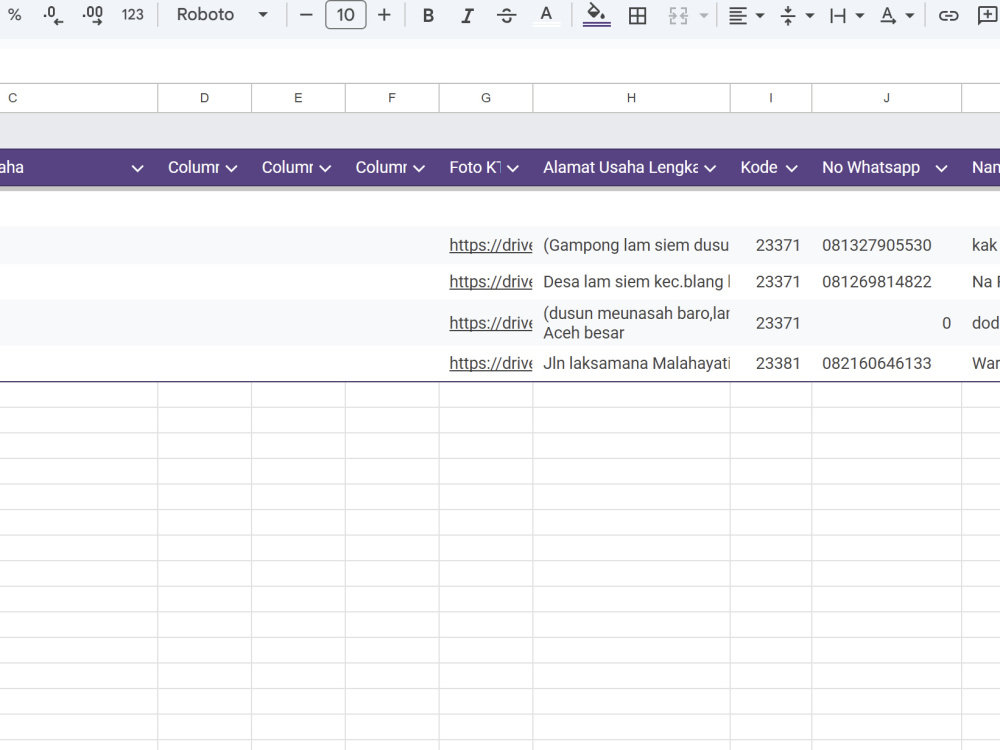Select column H header

tap(631, 98)
